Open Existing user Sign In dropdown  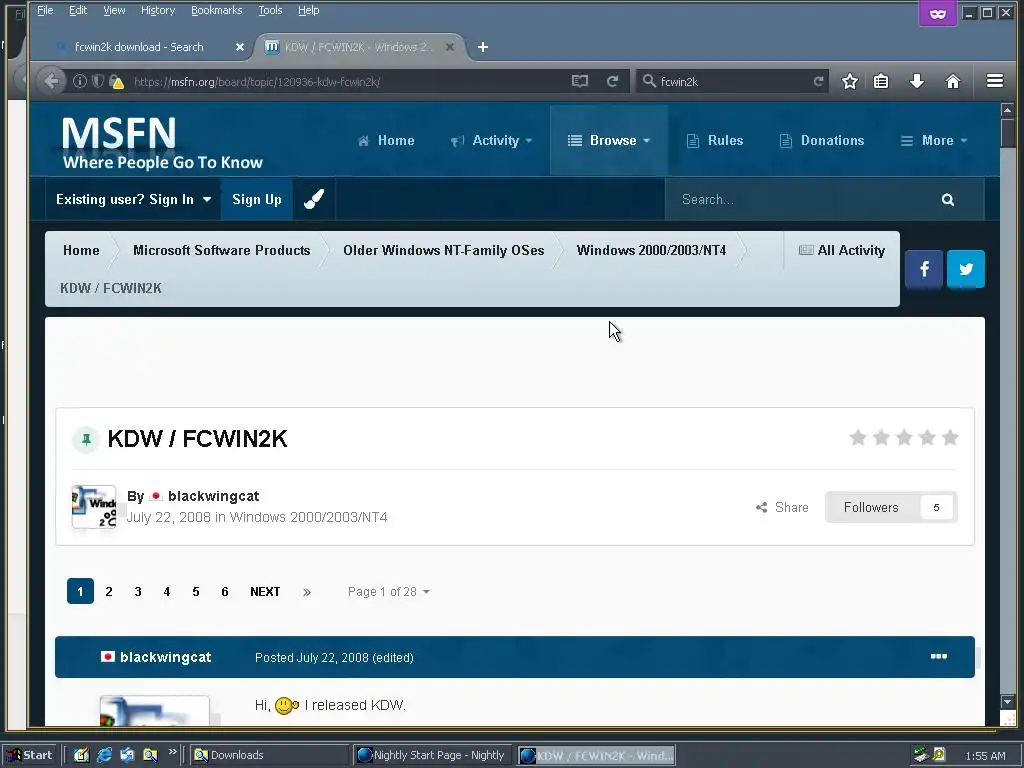tap(133, 199)
